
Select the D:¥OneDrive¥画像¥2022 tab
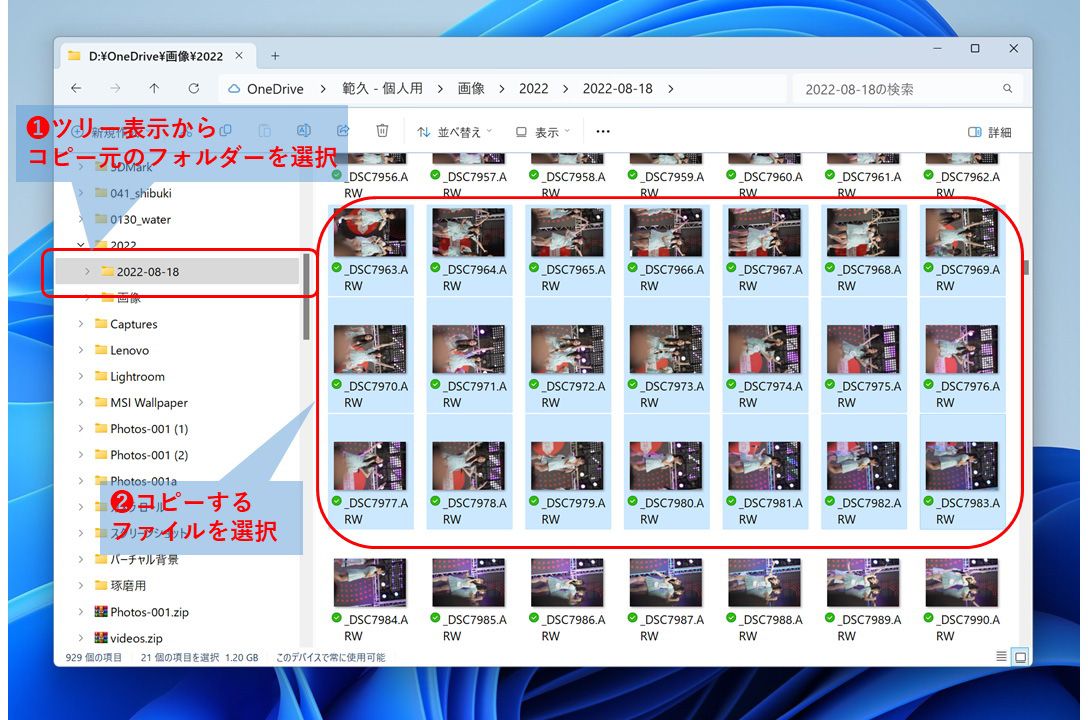point(158,56)
